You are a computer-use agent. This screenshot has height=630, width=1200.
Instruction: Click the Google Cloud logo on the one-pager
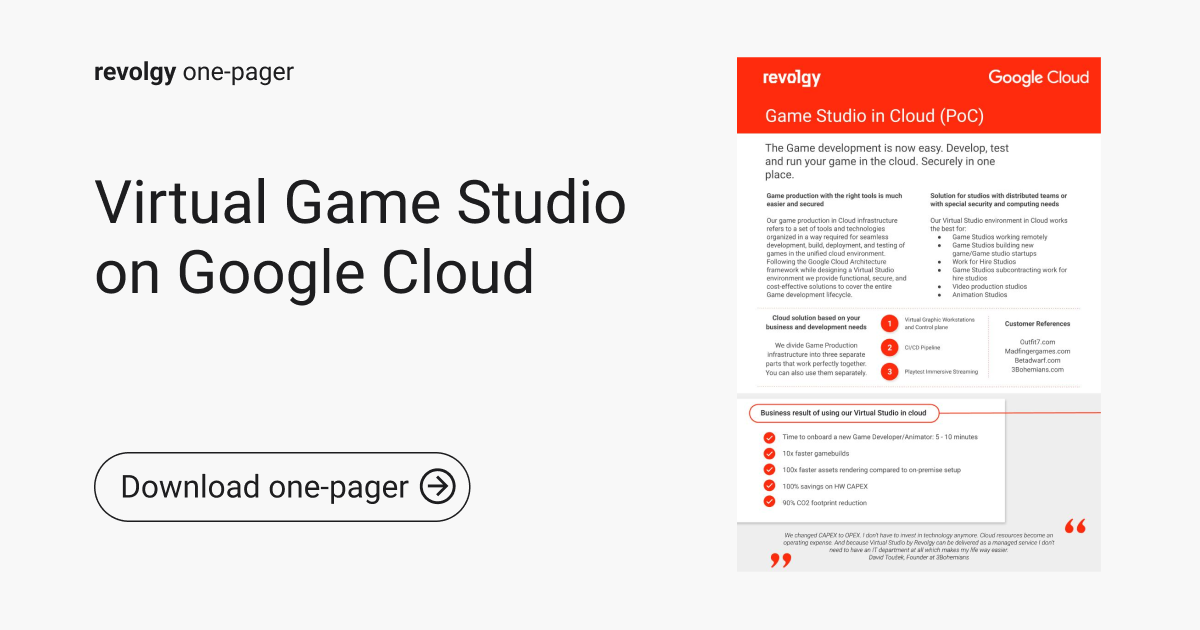(1039, 77)
